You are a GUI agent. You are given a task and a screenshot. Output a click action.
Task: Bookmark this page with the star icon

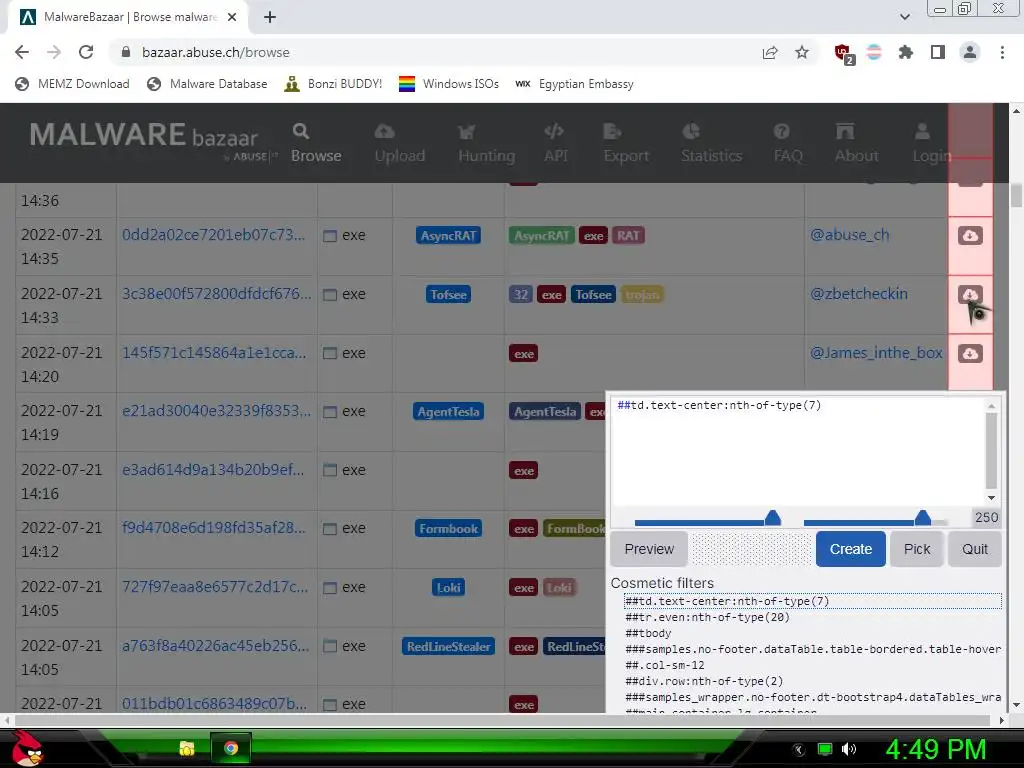(x=802, y=52)
